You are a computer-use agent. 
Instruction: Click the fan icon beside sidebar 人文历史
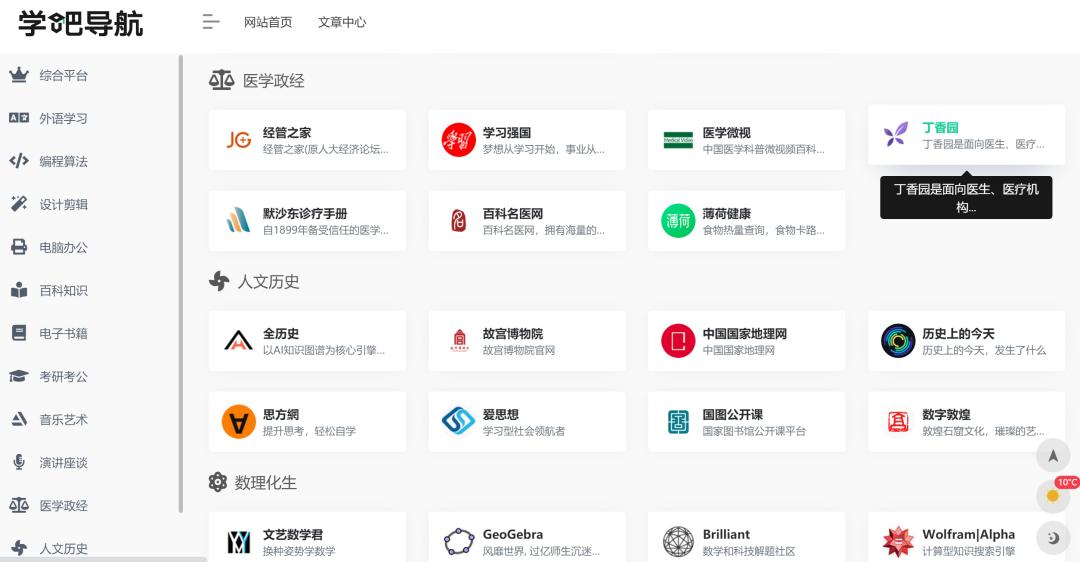(x=19, y=548)
